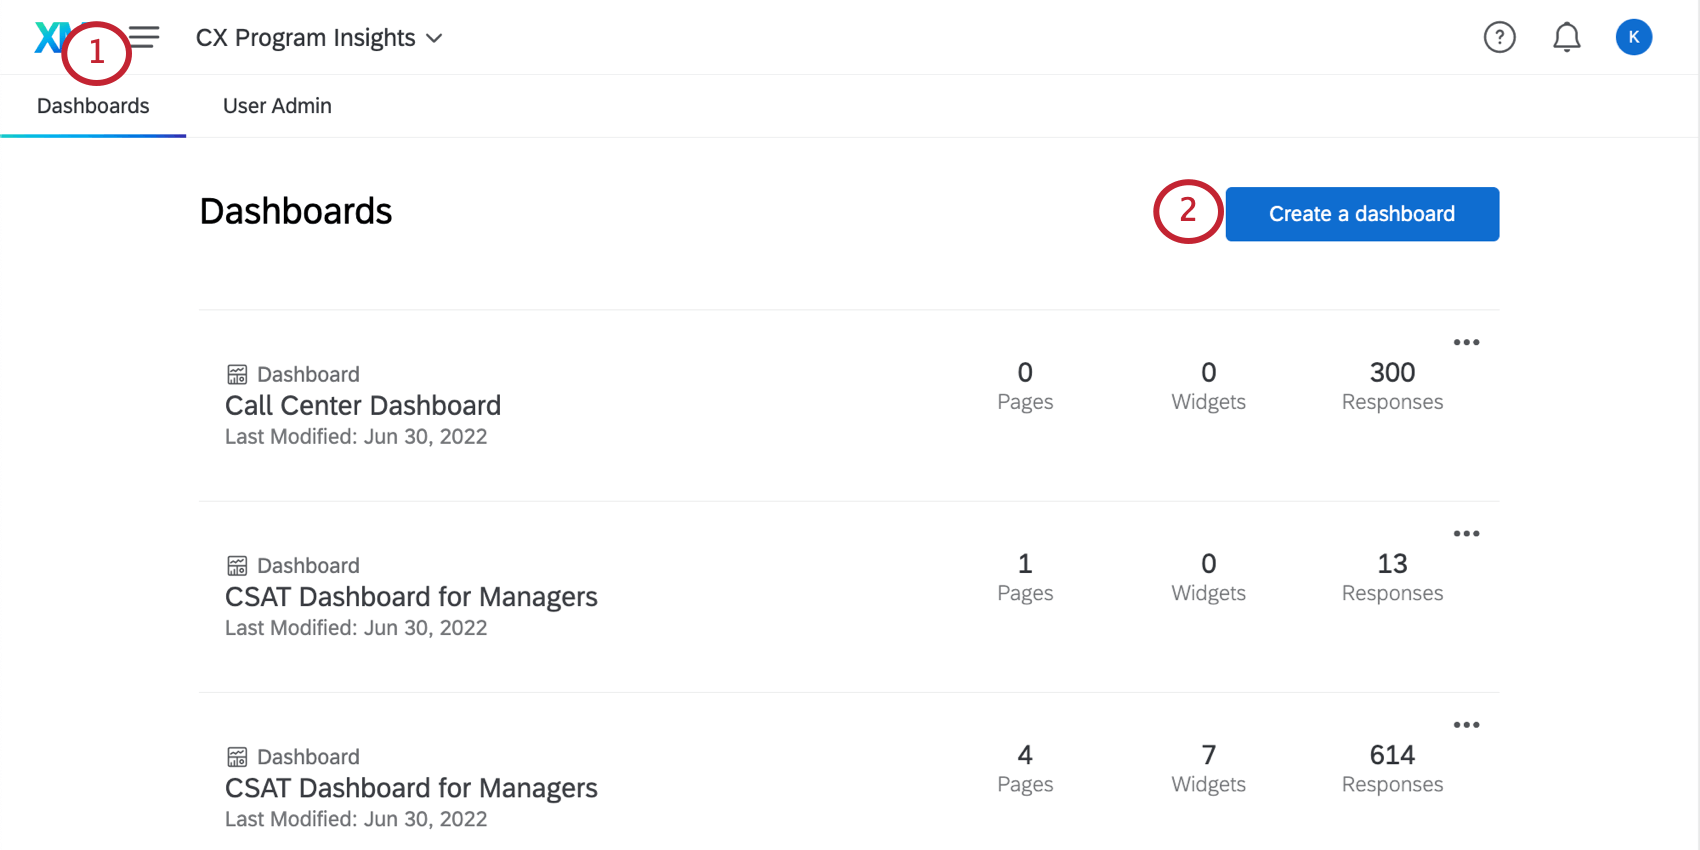1700x850 pixels.
Task: Open options menu for the 13-response CSAT dashboard
Action: tap(1466, 533)
